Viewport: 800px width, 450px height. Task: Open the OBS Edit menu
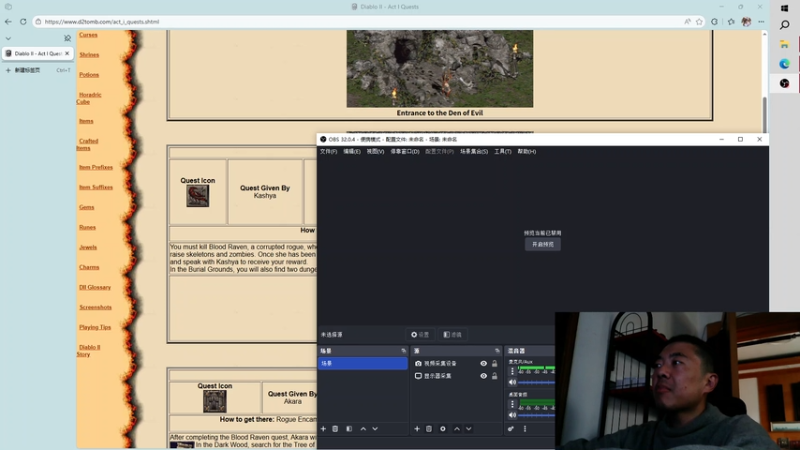click(x=352, y=152)
